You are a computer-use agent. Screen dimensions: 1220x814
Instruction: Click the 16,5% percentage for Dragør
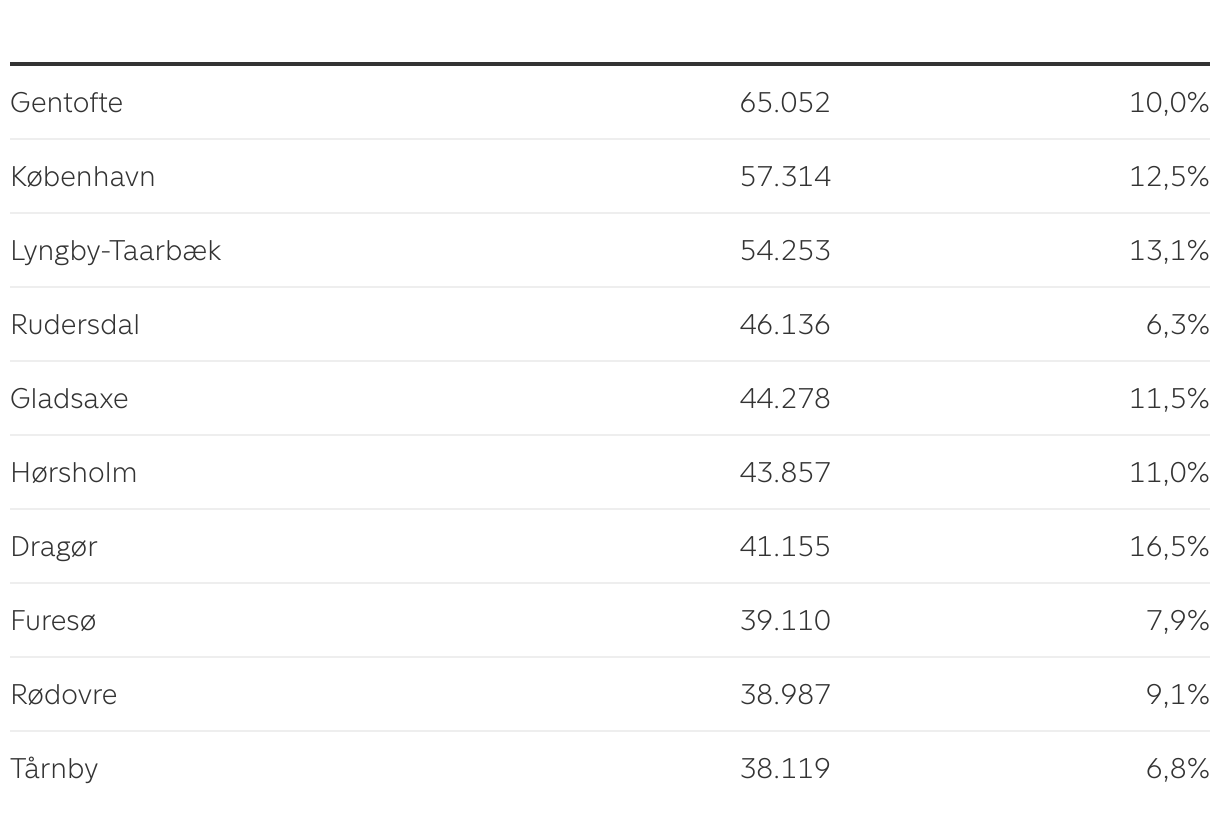pyautogui.click(x=1169, y=547)
